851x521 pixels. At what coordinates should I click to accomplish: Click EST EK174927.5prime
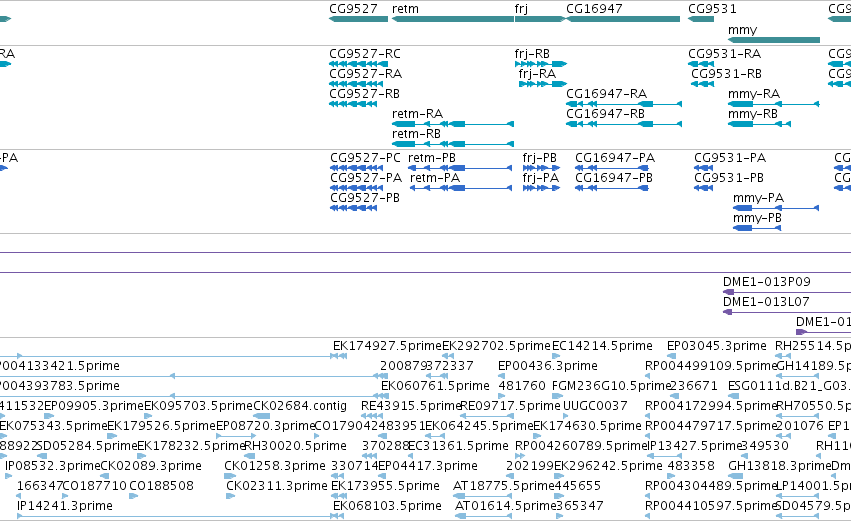(387, 346)
